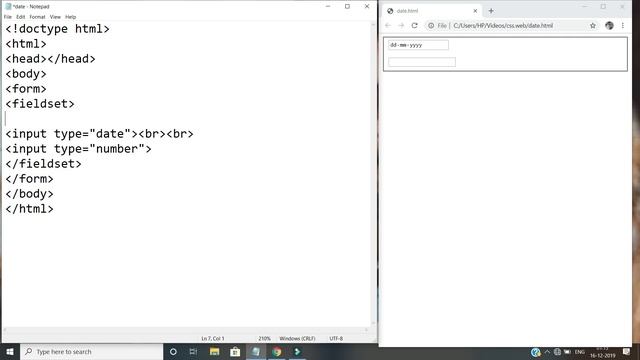
Task: Switch to Notepad taskbar icon
Action: tap(256, 351)
